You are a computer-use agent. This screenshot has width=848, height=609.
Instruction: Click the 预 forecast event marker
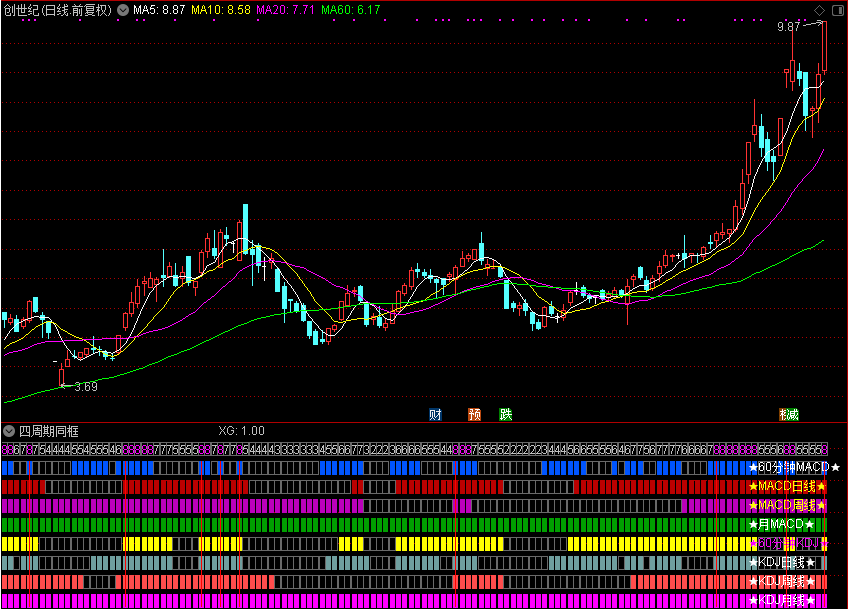click(x=474, y=414)
